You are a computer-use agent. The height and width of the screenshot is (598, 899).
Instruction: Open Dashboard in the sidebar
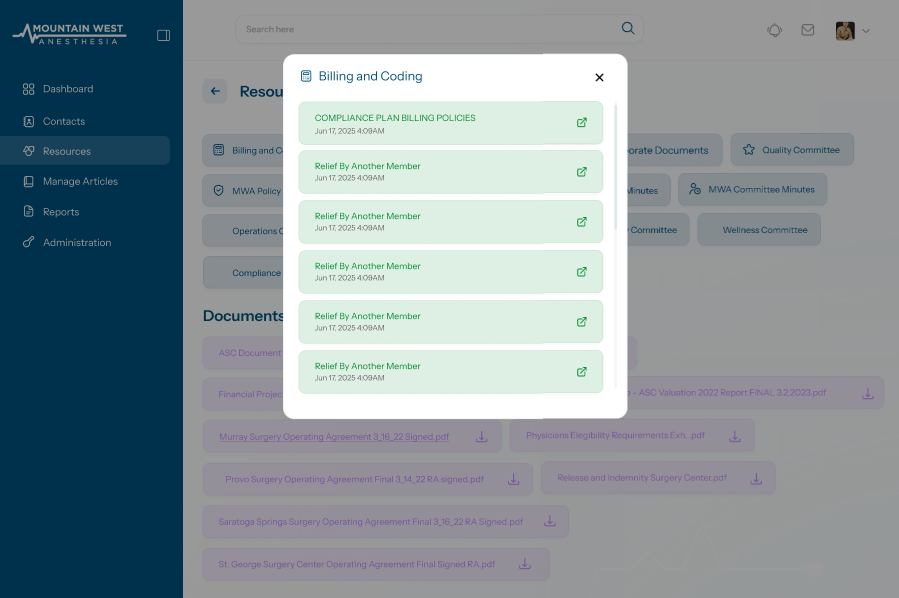pos(68,89)
